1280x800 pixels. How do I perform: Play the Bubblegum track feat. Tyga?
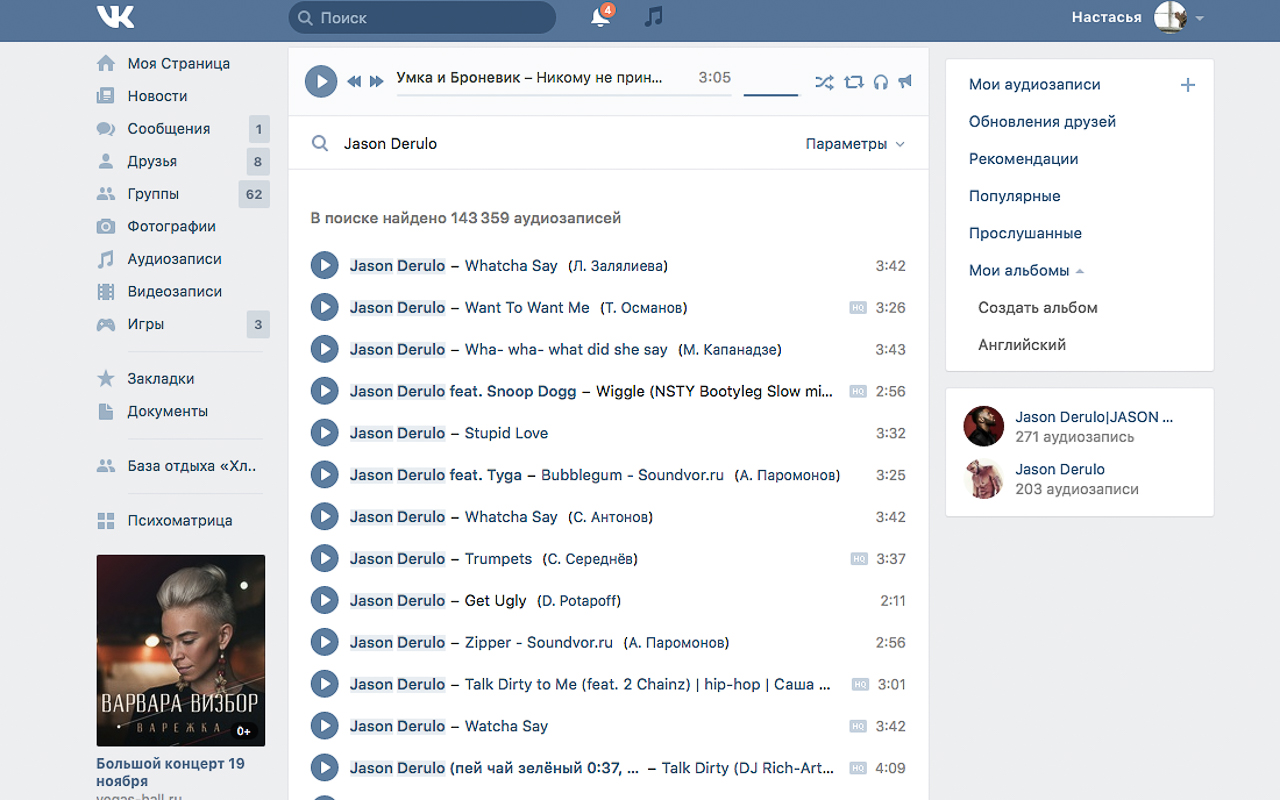[324, 475]
